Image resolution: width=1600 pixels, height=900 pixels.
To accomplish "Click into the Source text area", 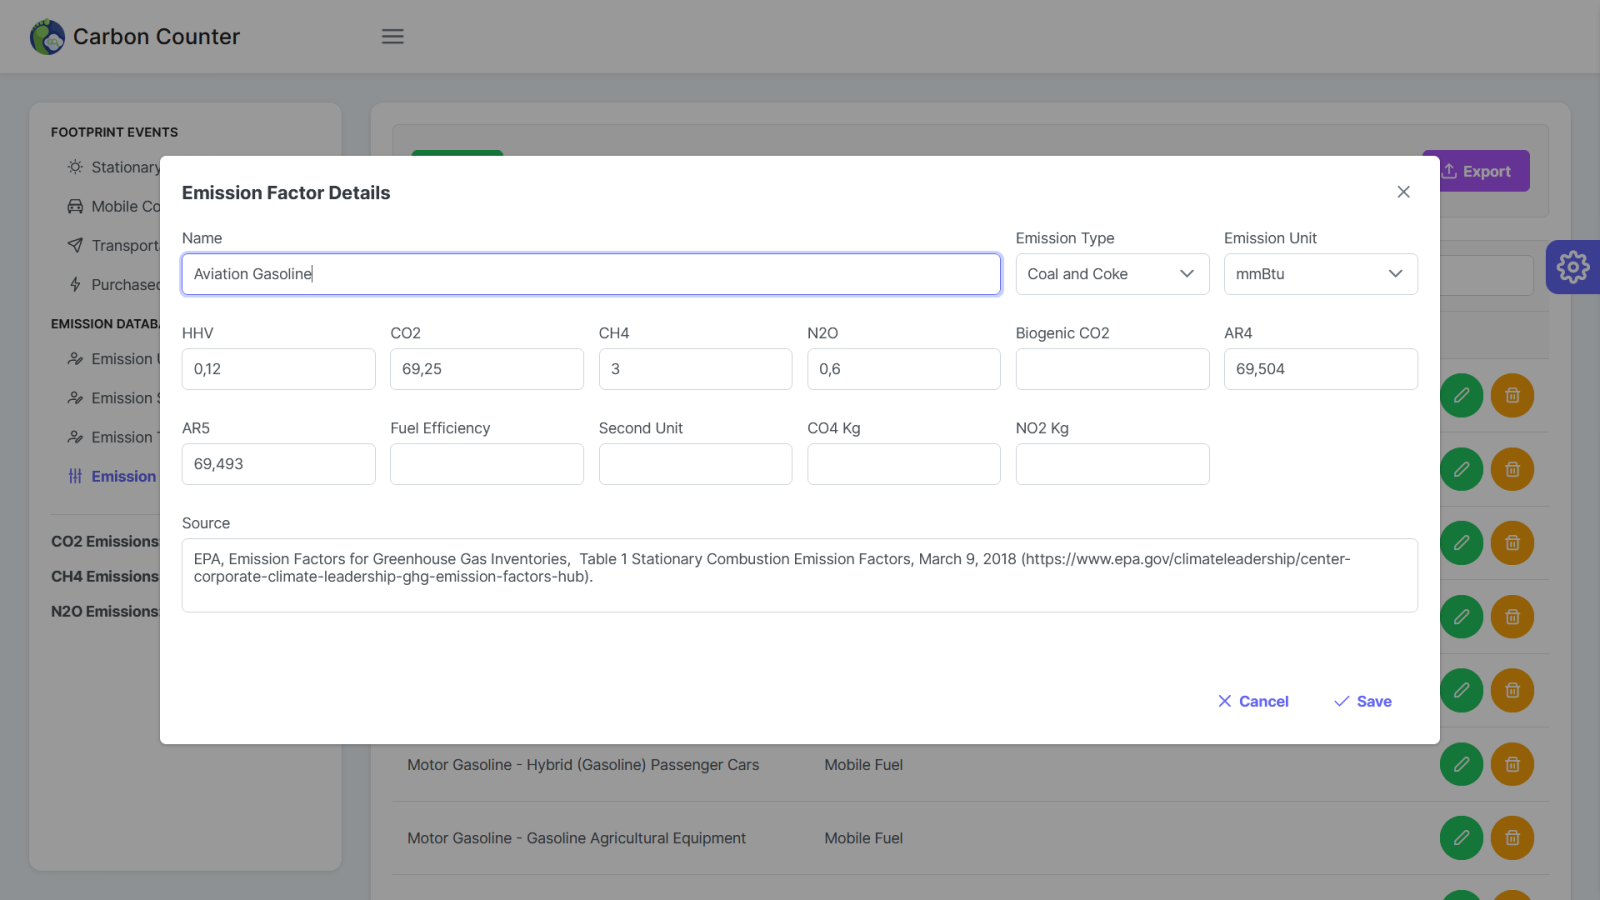I will tap(799, 575).
